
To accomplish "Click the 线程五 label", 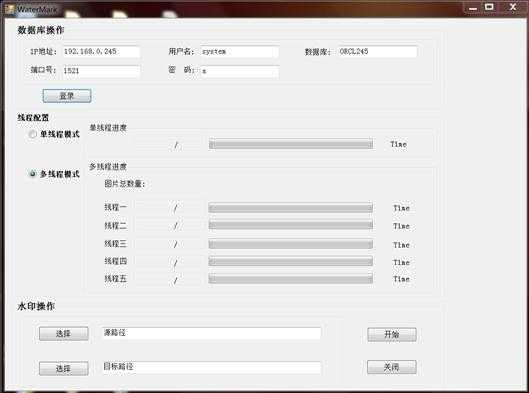I will 115,279.
